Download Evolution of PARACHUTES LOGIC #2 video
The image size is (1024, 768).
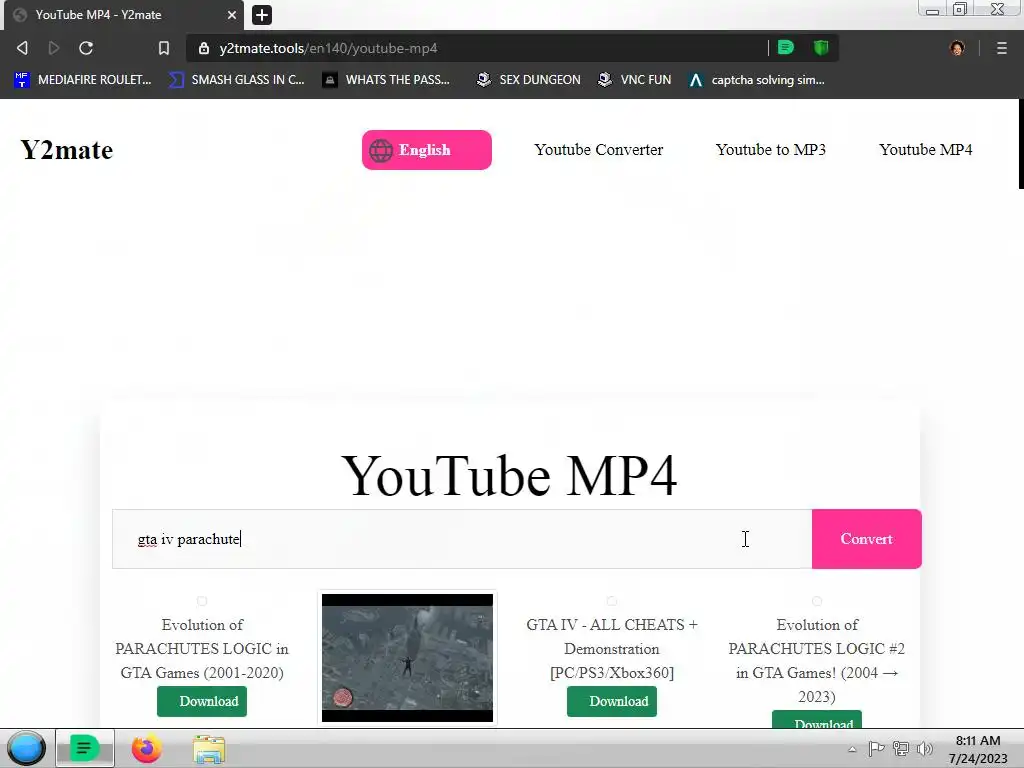pos(817,720)
